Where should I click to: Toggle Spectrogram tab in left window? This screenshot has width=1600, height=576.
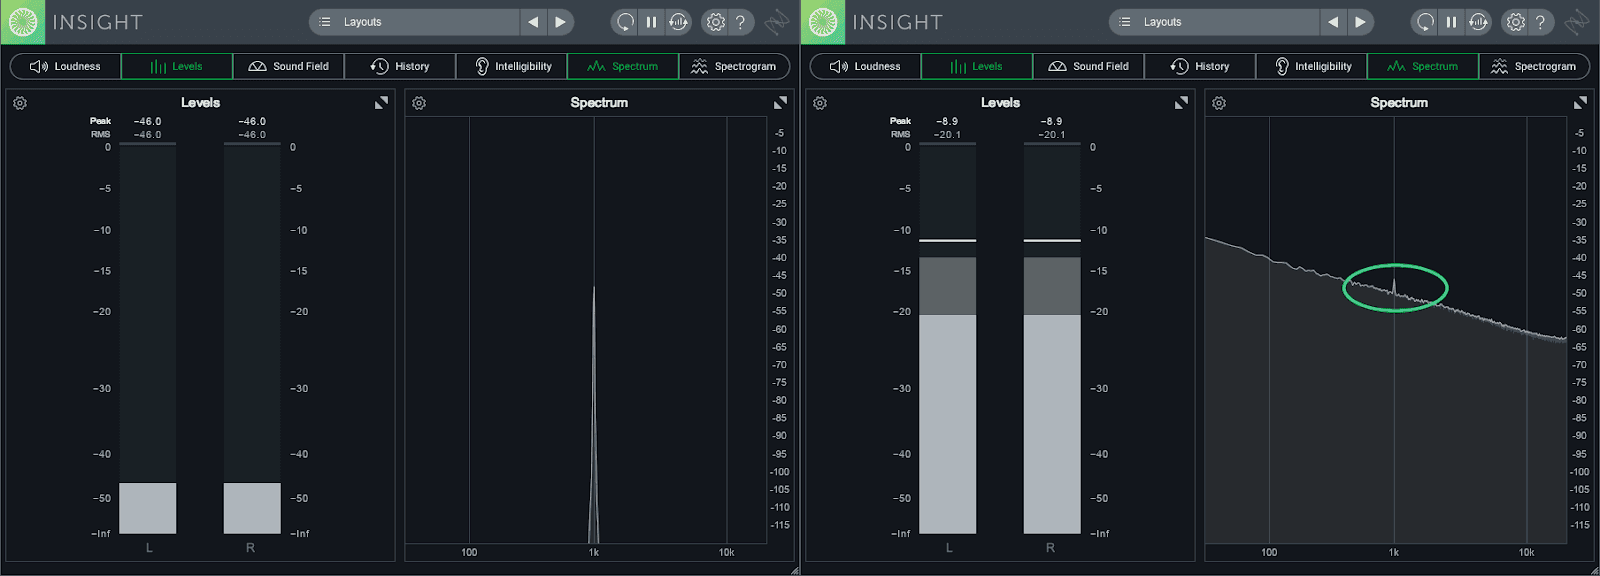click(734, 66)
